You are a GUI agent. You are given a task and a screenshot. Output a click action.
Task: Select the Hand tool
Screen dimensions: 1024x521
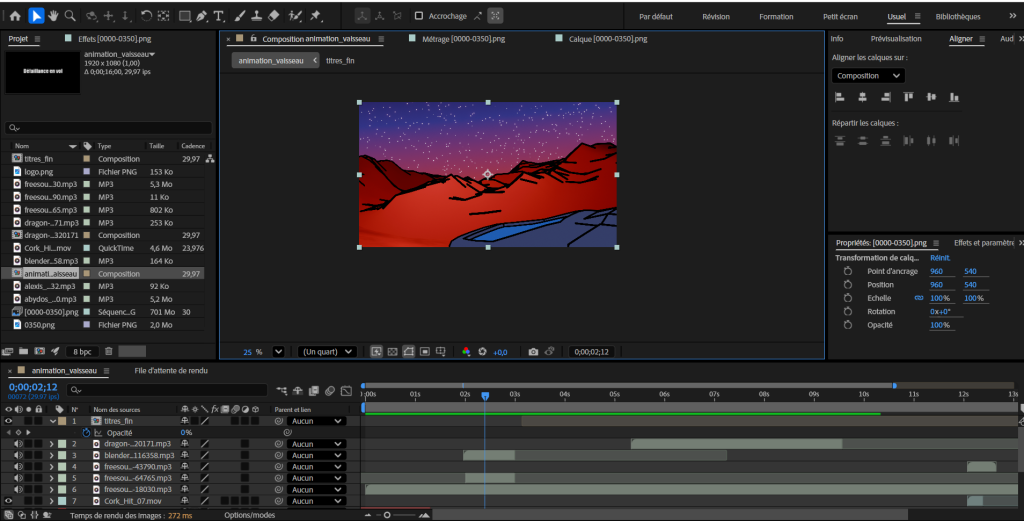(x=53, y=16)
